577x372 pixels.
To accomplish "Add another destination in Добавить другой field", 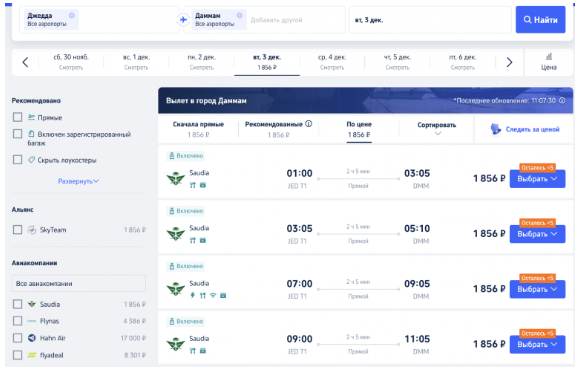I will coord(276,20).
